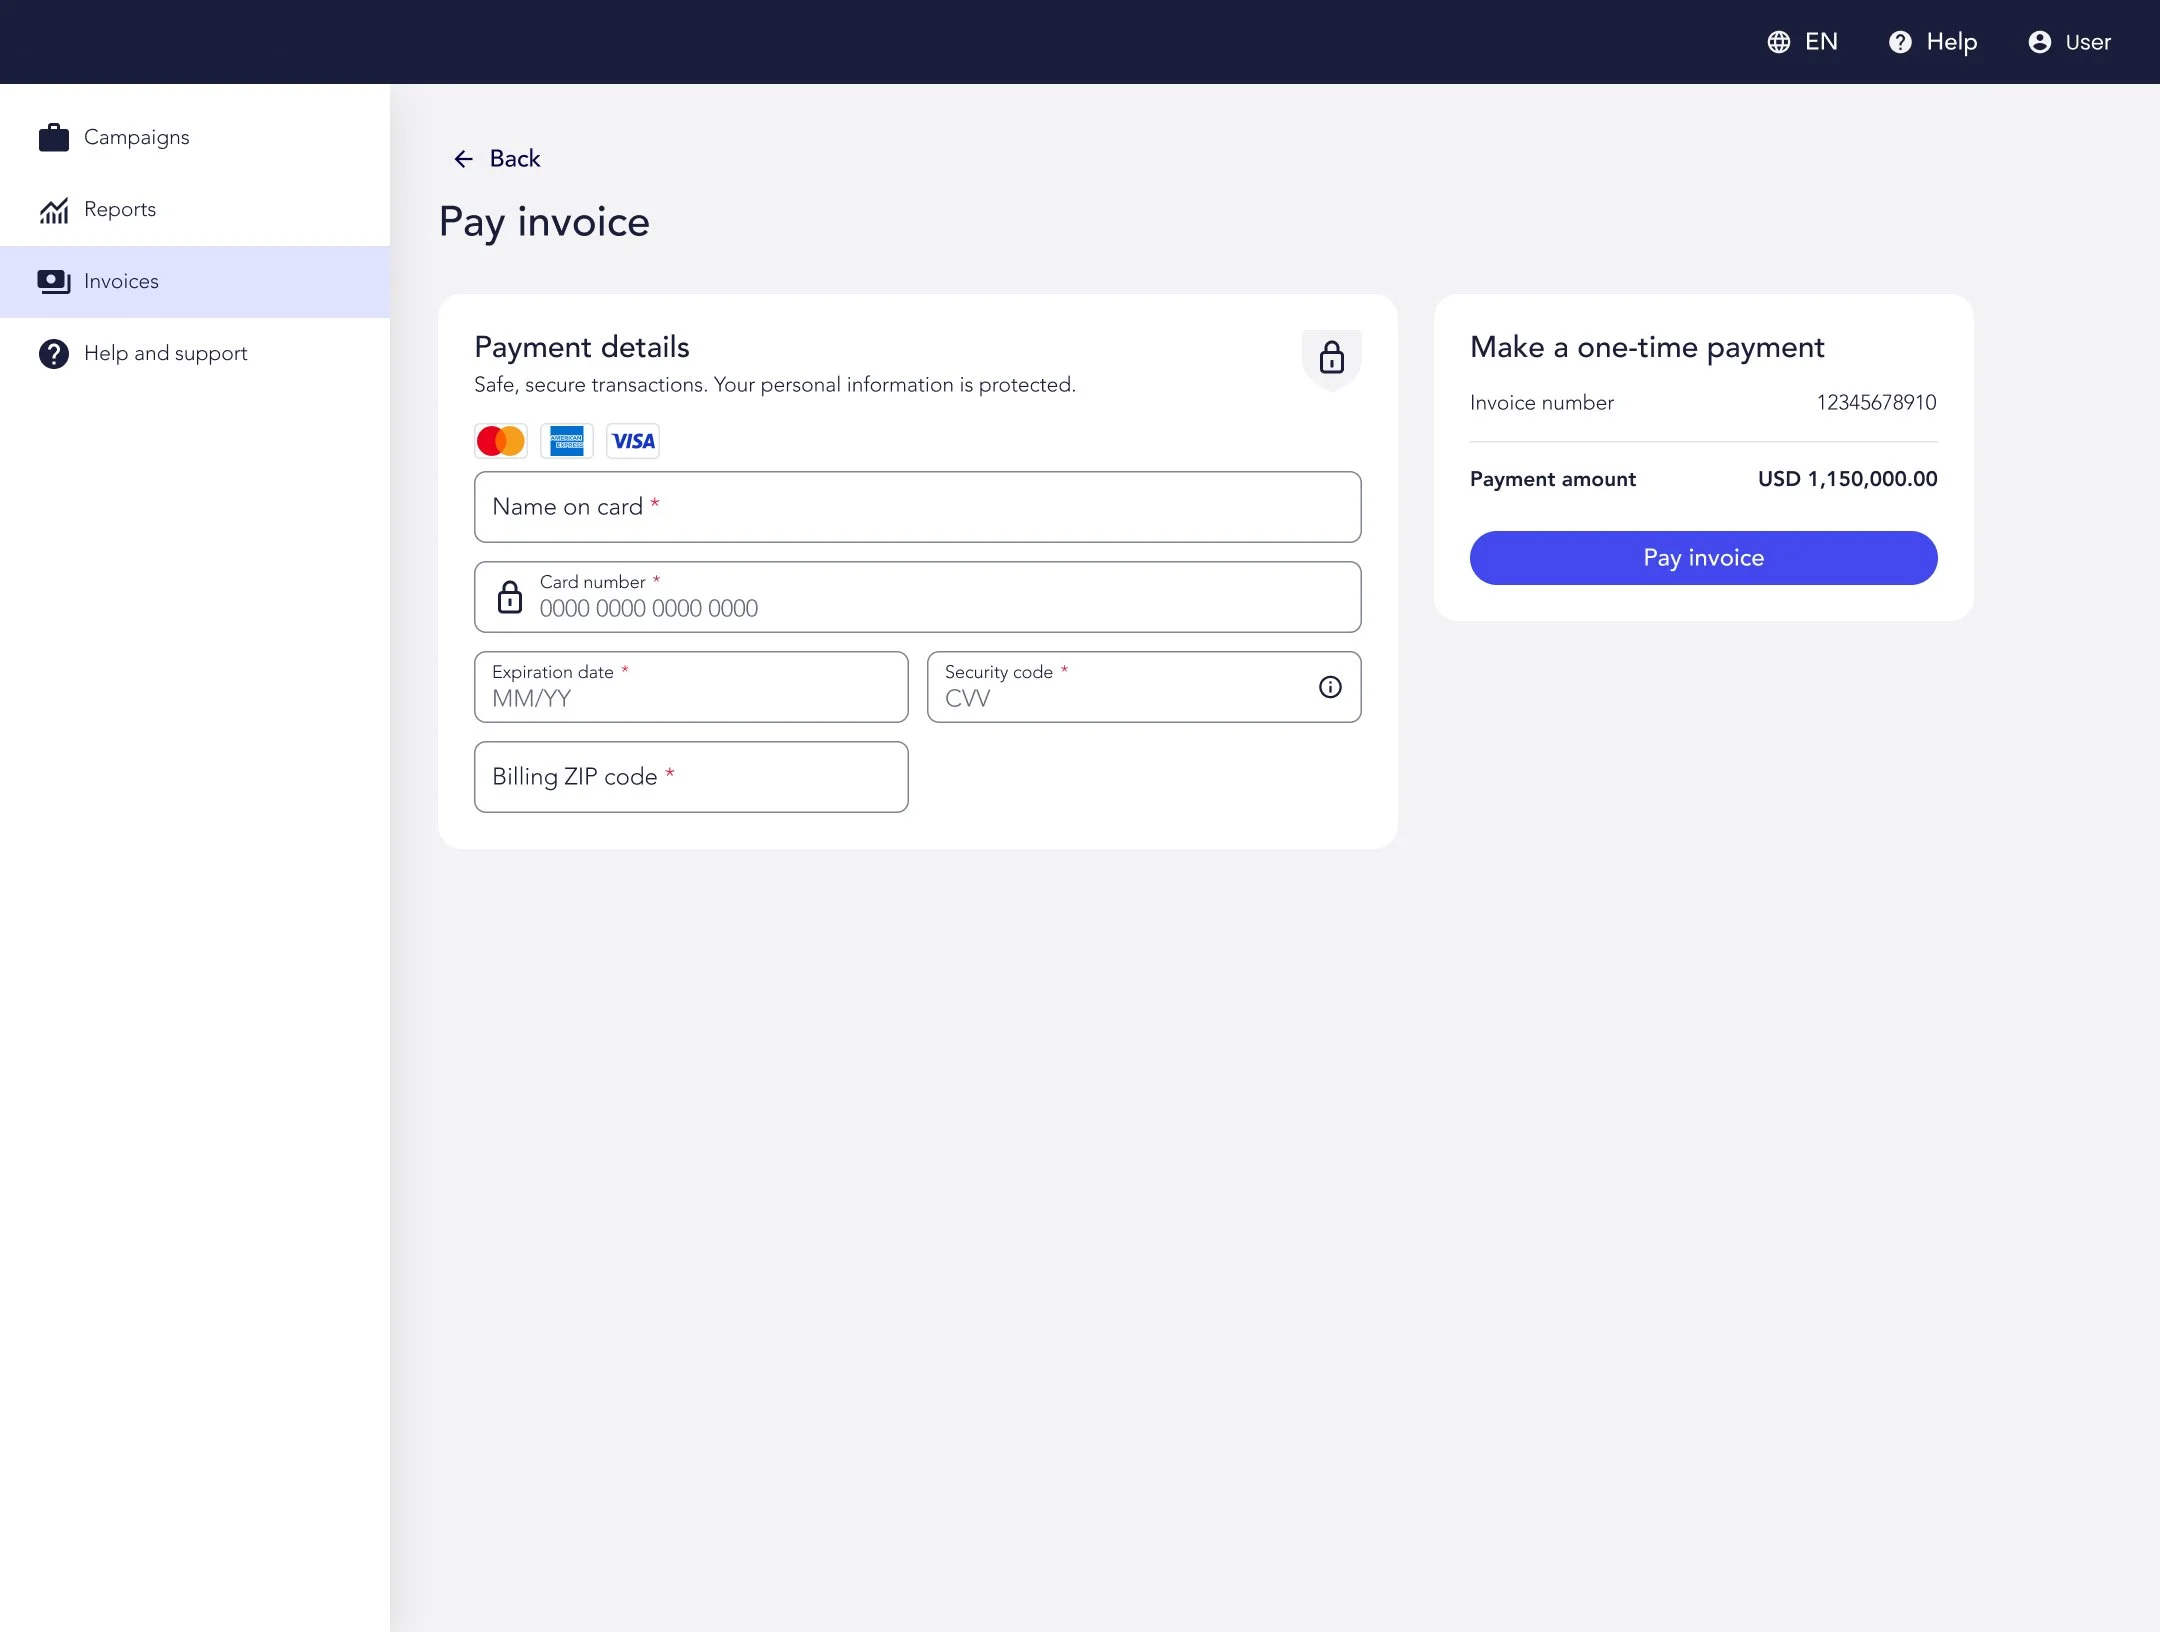Click the back arrow icon
This screenshot has height=1632, width=2160.
click(x=463, y=159)
